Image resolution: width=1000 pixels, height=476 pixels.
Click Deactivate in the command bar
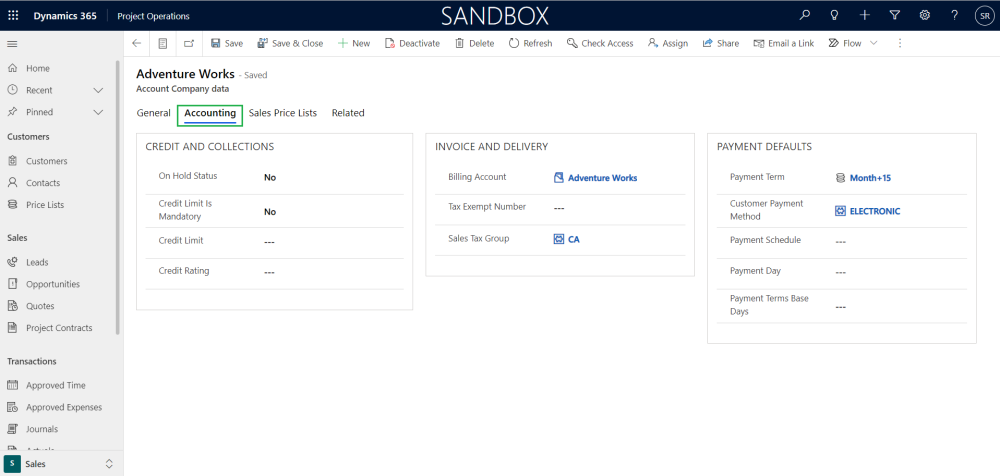pos(412,43)
